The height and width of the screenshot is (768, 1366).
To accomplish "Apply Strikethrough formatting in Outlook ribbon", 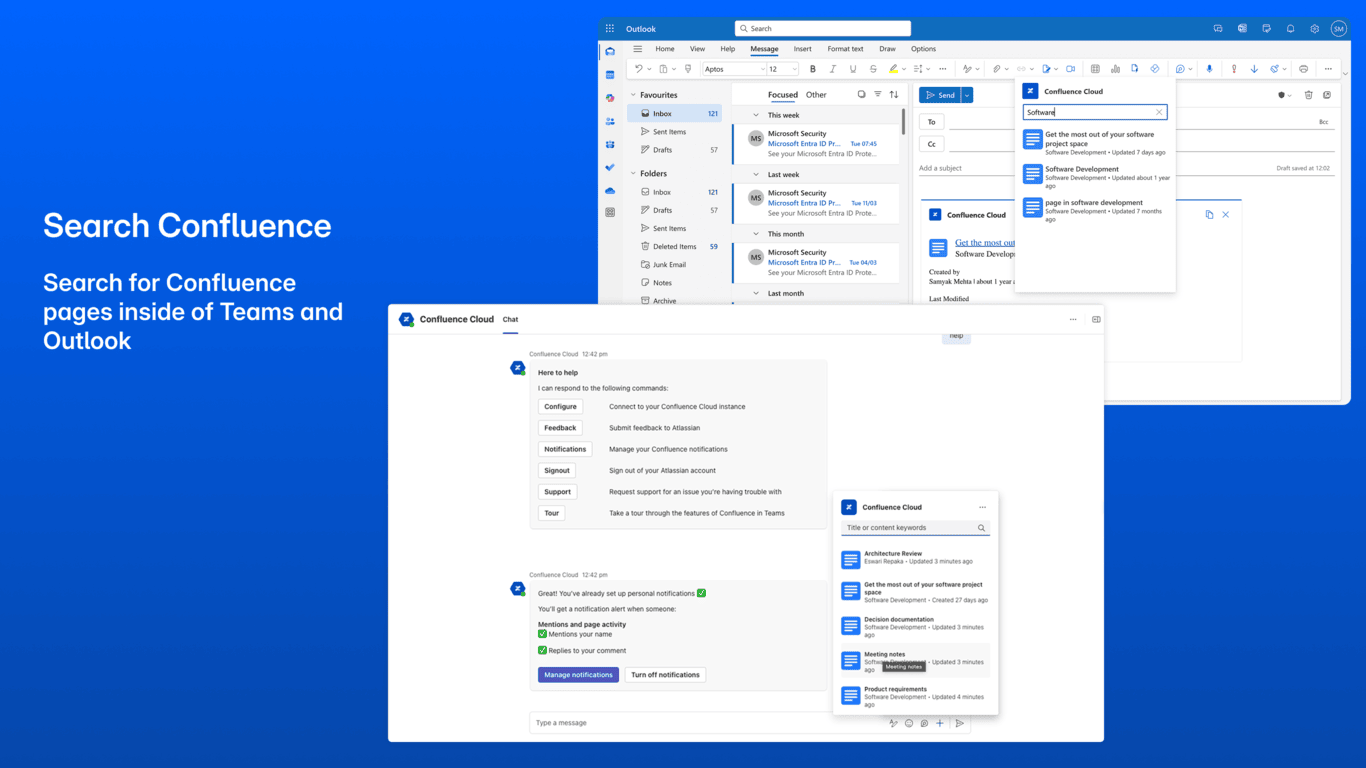I will pos(873,69).
